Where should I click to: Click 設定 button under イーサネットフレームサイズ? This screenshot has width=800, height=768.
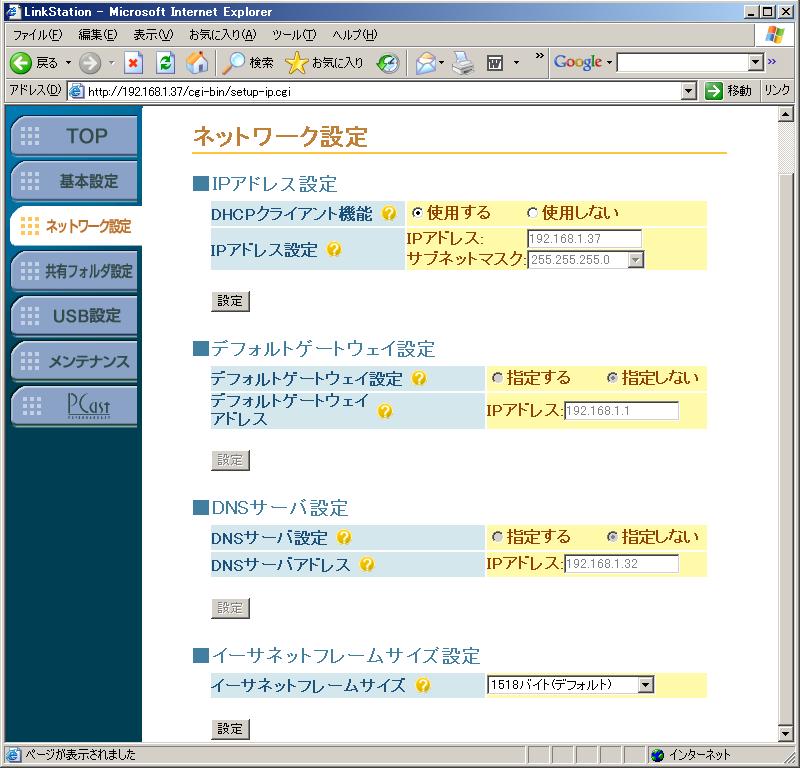coord(230,729)
